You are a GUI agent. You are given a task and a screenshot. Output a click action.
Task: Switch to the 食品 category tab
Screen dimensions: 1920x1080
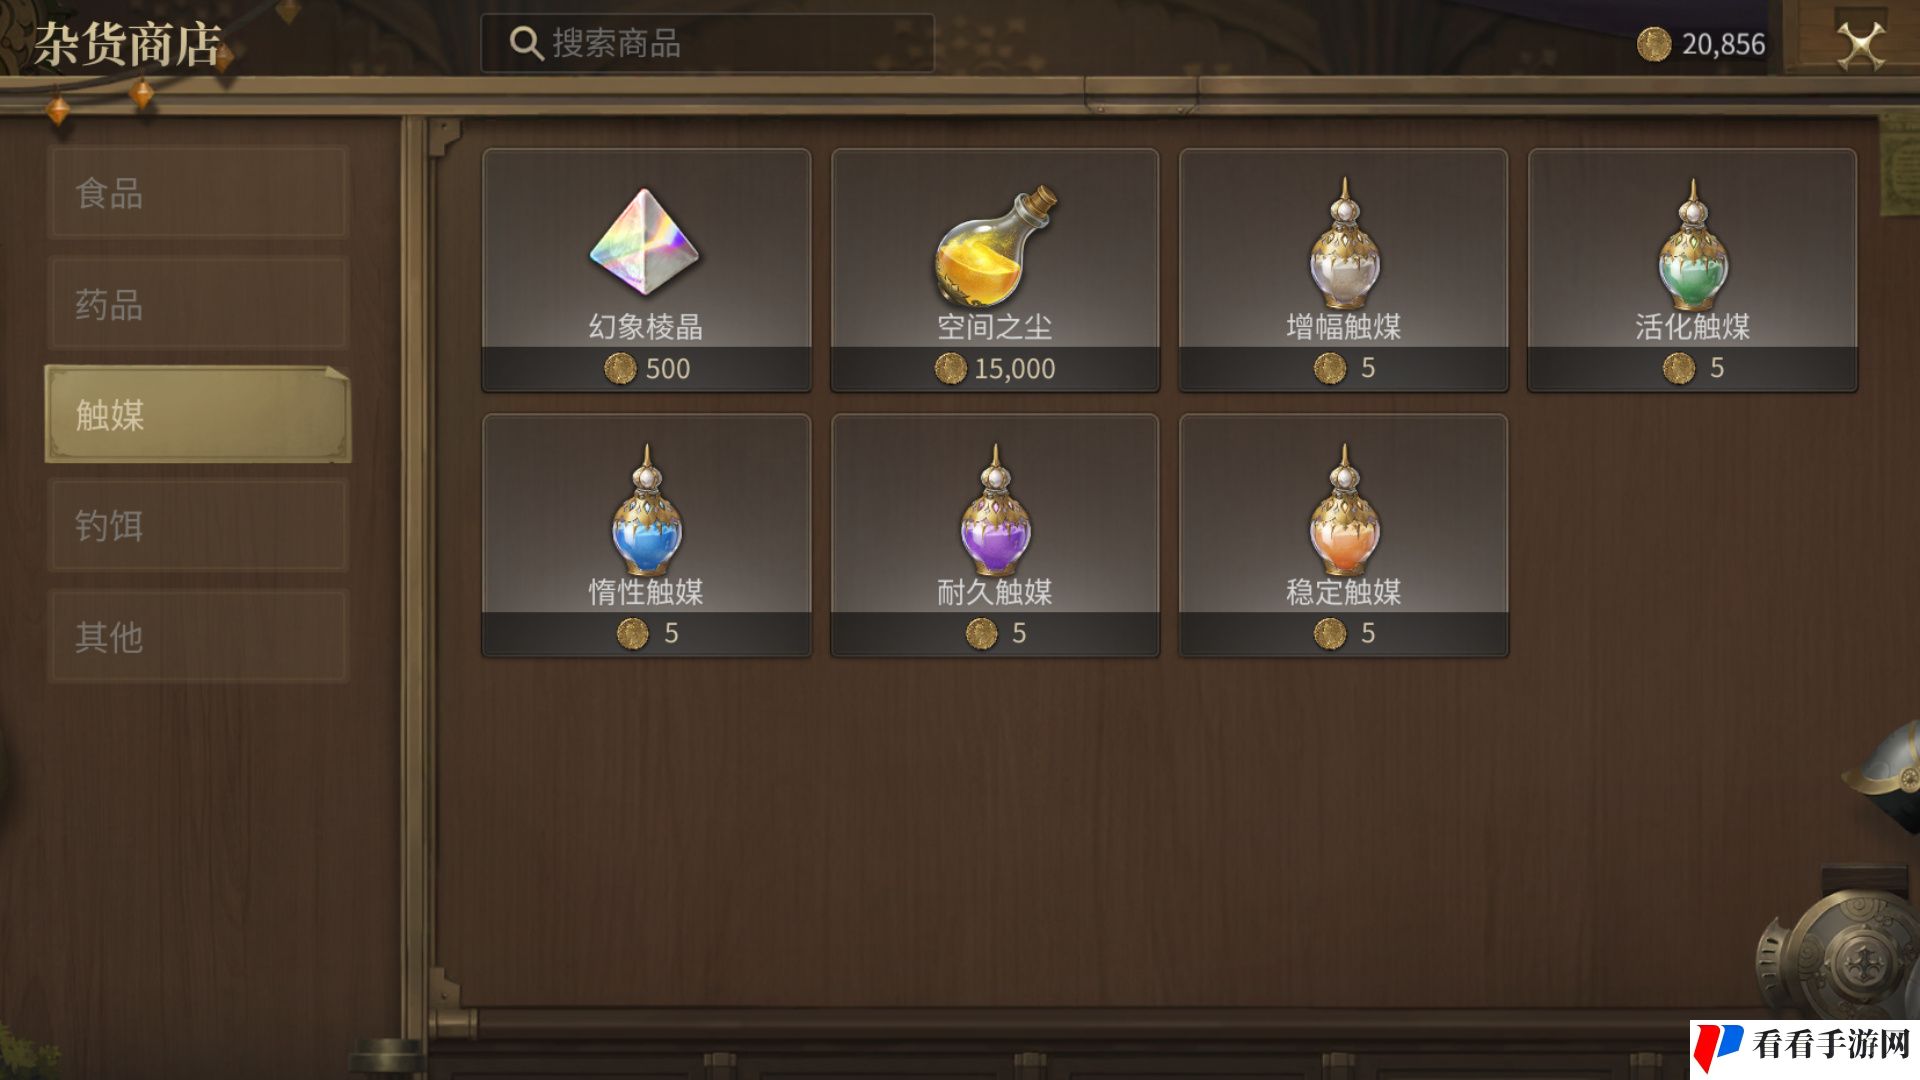pyautogui.click(x=198, y=193)
